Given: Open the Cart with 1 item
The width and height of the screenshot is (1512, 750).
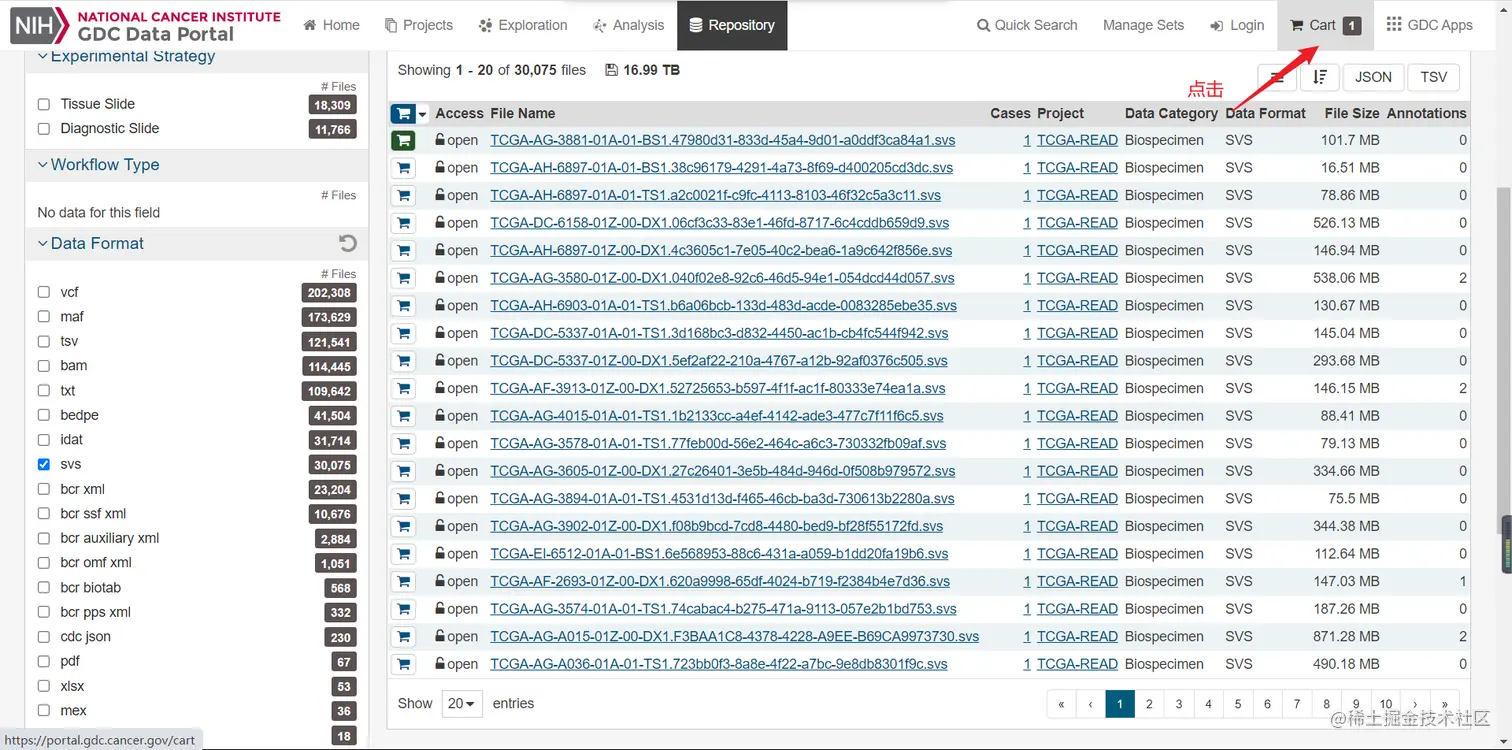Looking at the screenshot, I should 1325,25.
